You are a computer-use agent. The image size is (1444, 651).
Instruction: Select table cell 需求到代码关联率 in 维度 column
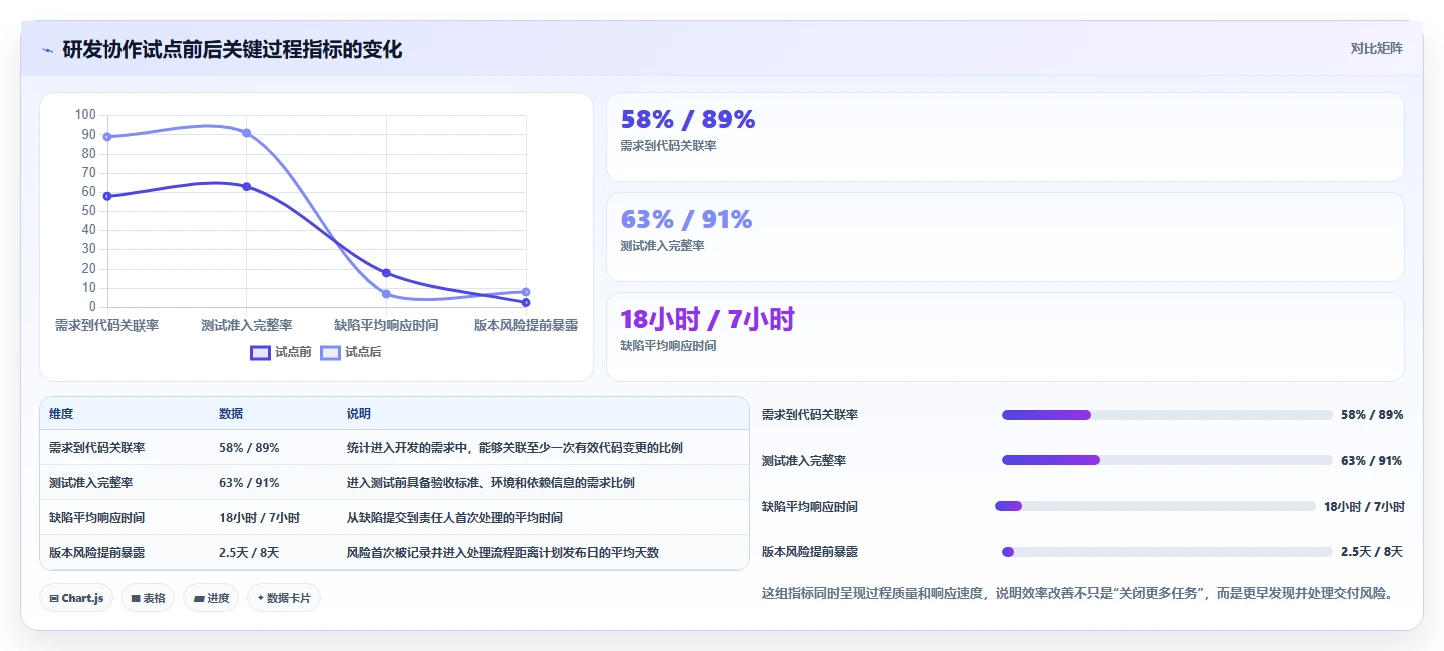click(97, 448)
